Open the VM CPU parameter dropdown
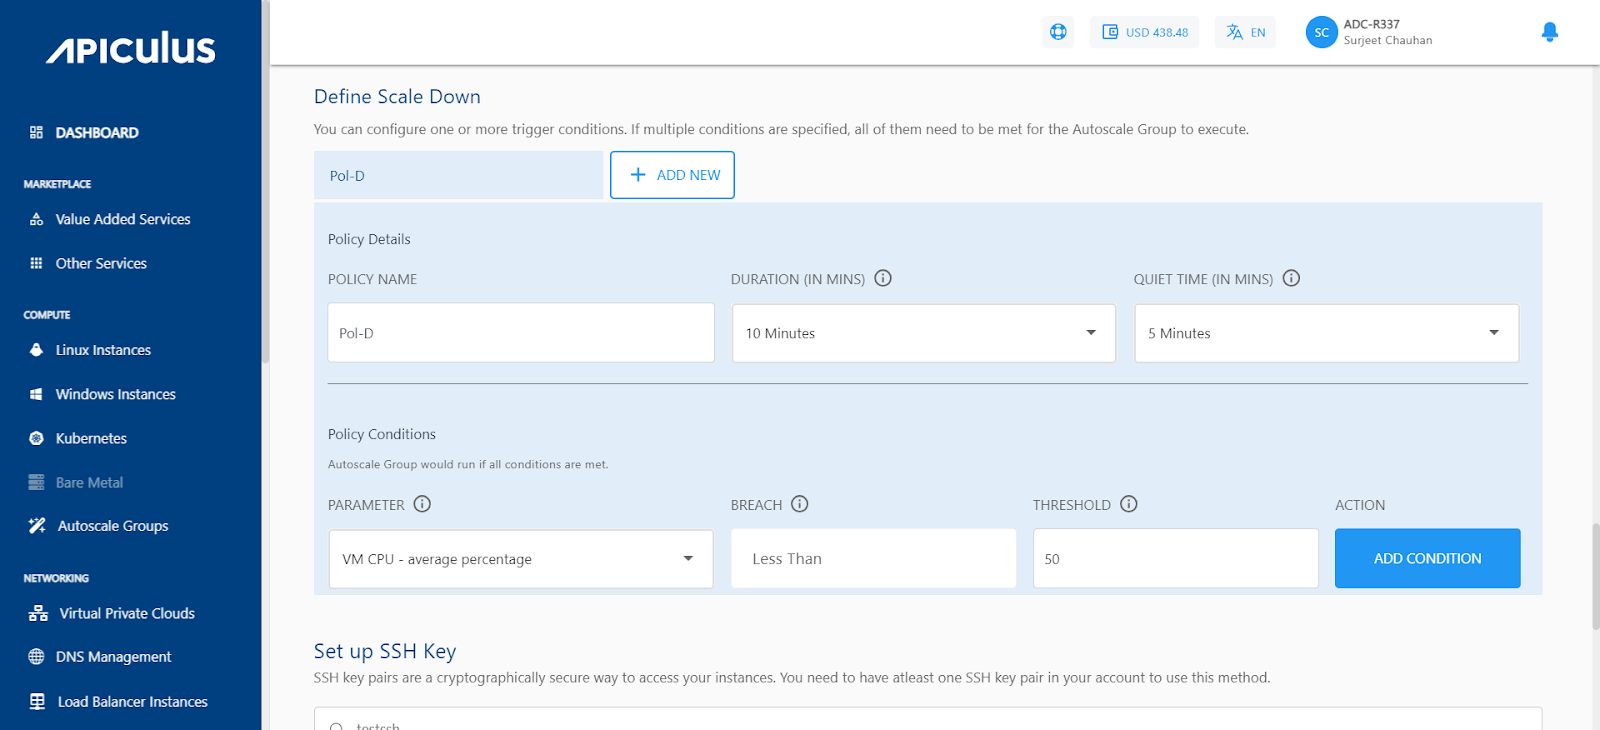 click(520, 559)
